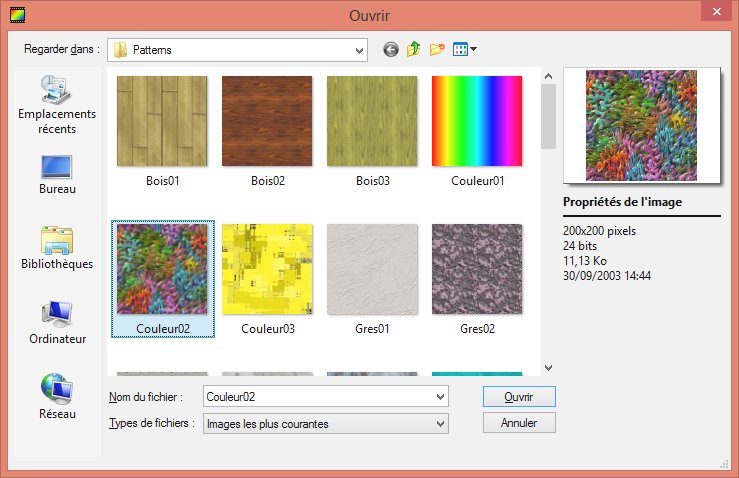Go up one folder level
Screen dimensions: 739x478
click(x=413, y=49)
